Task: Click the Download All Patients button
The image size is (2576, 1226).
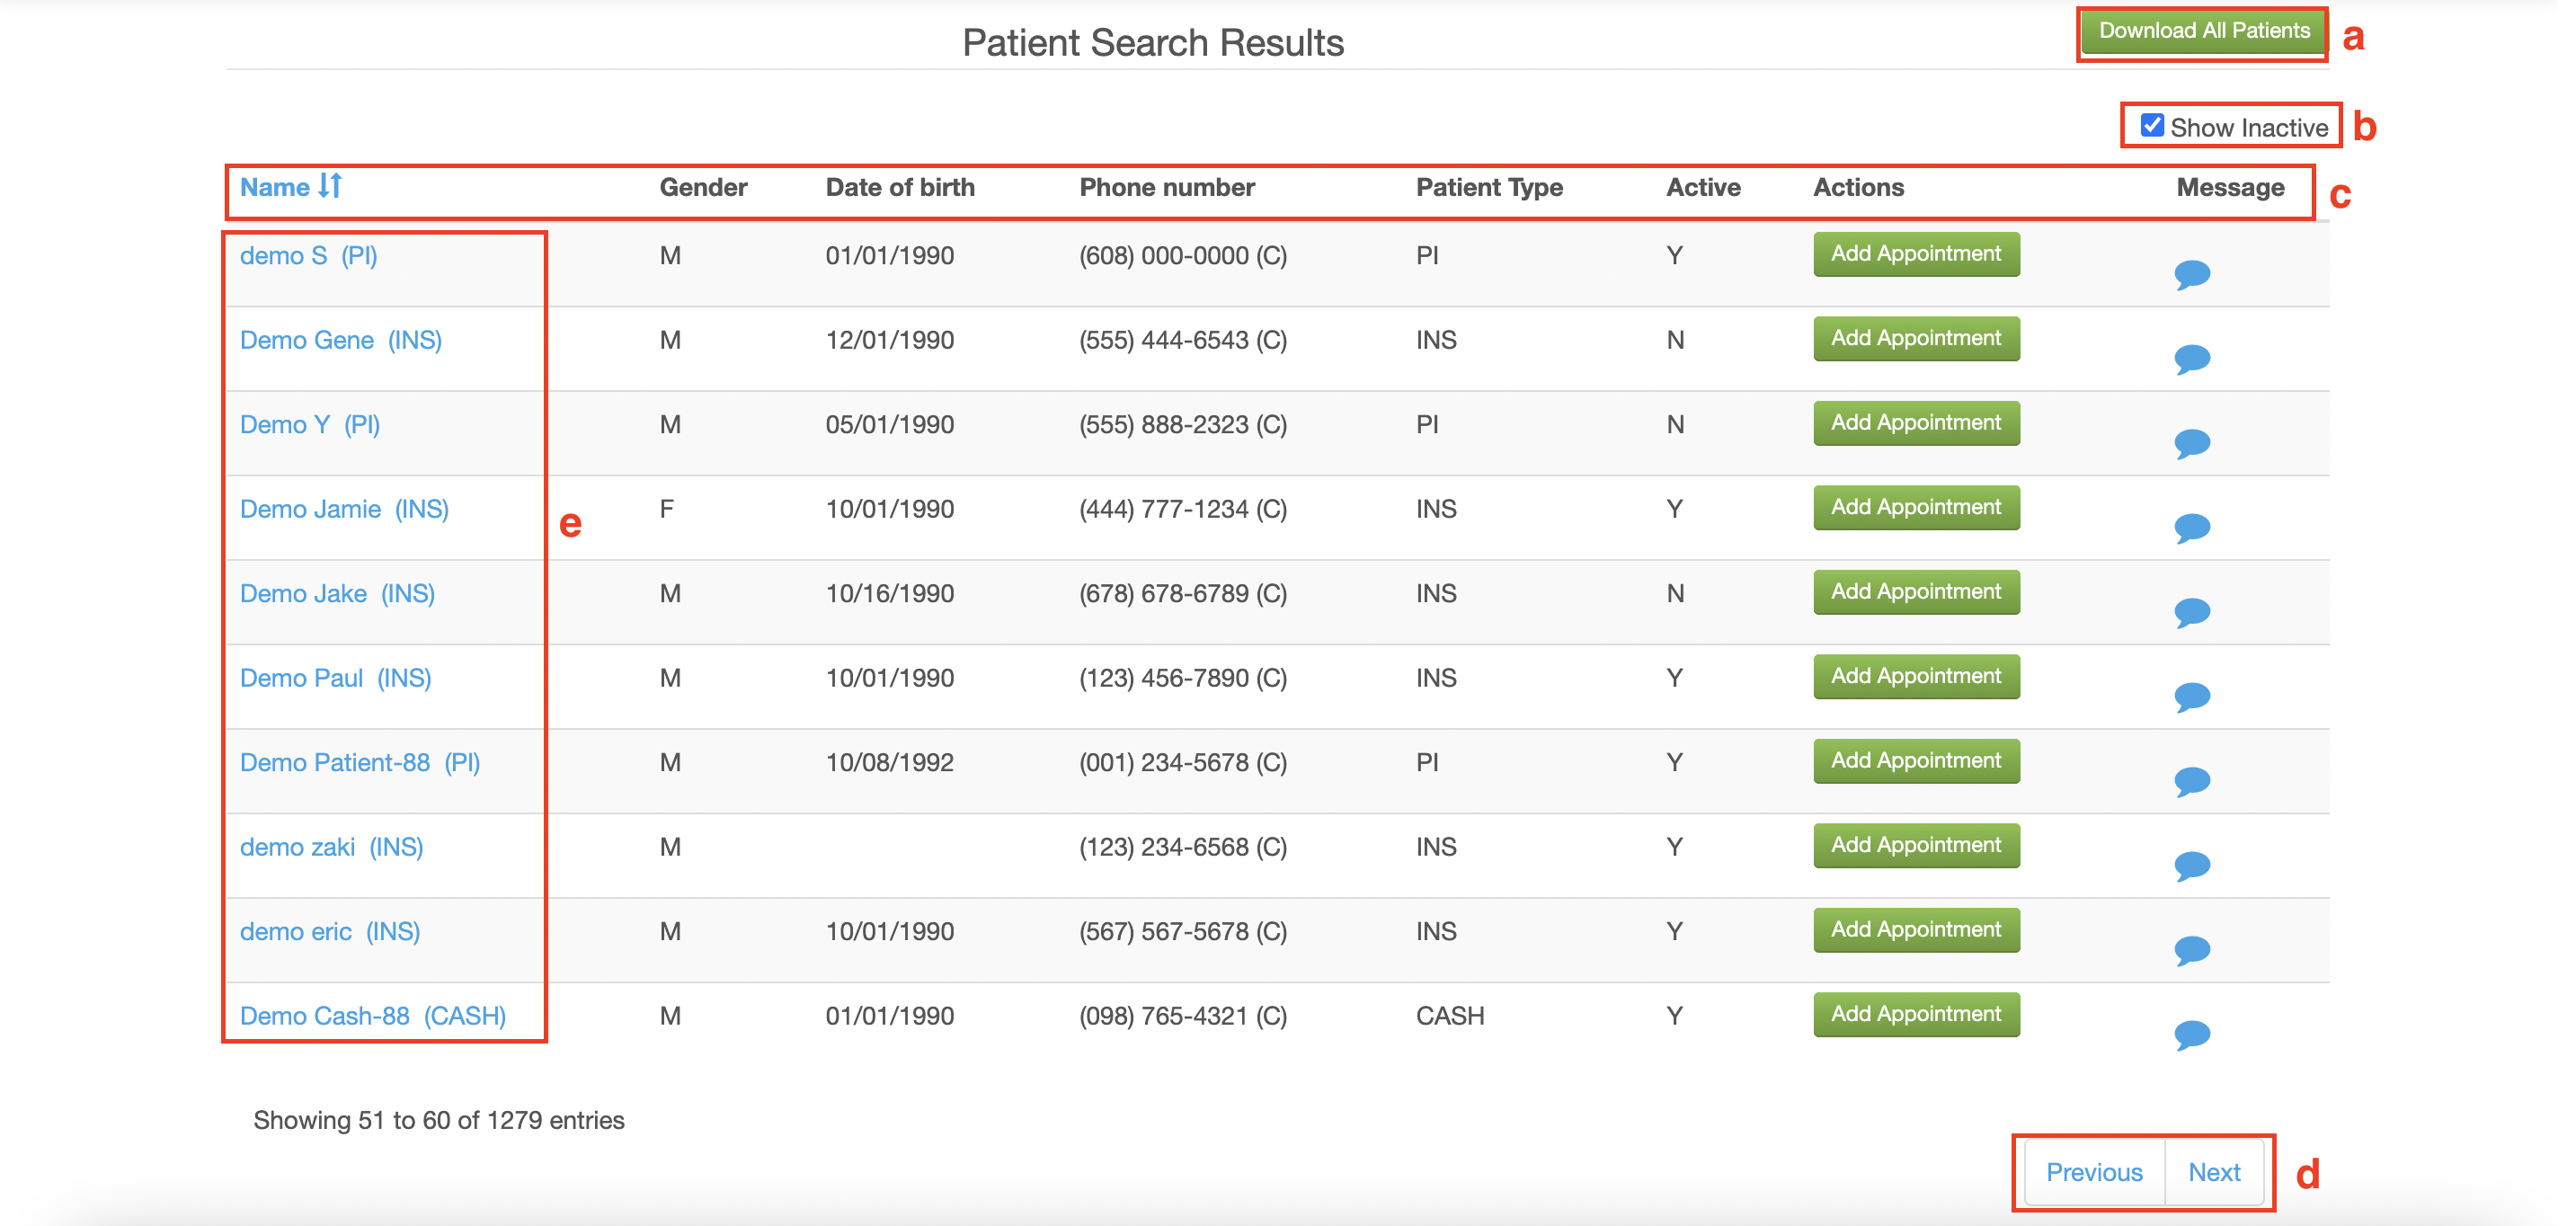Action: (x=2203, y=31)
